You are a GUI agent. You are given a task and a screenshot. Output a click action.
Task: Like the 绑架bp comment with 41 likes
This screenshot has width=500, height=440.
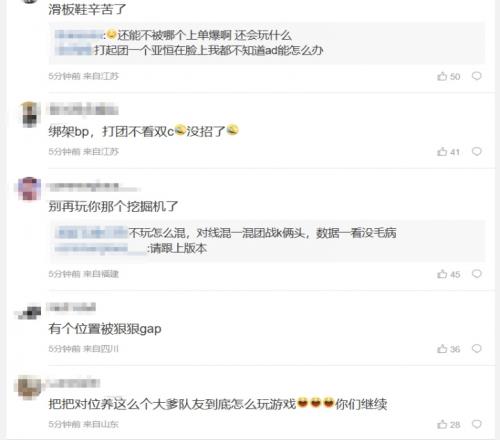click(x=448, y=152)
